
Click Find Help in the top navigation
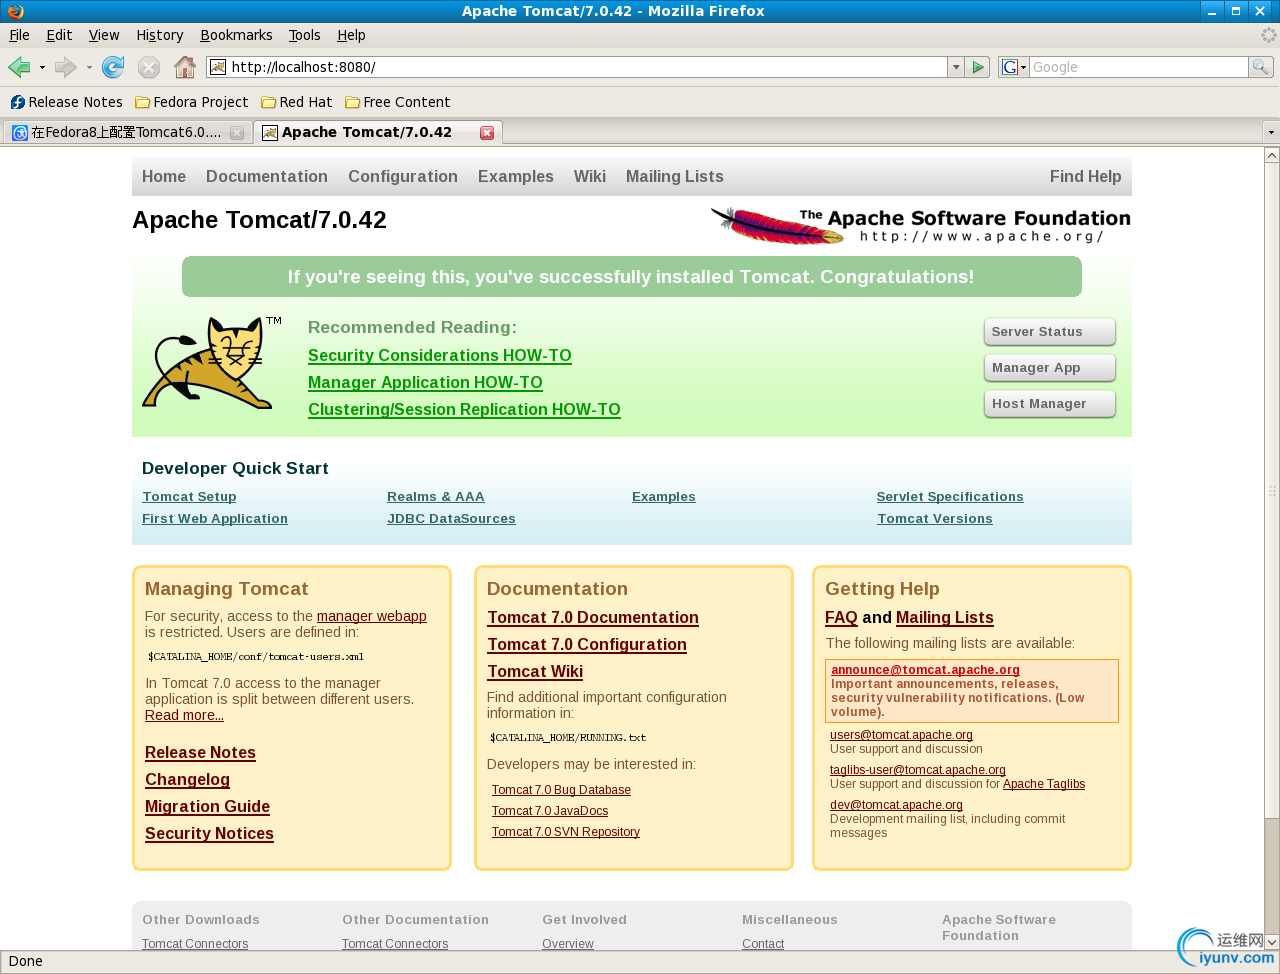(x=1086, y=176)
